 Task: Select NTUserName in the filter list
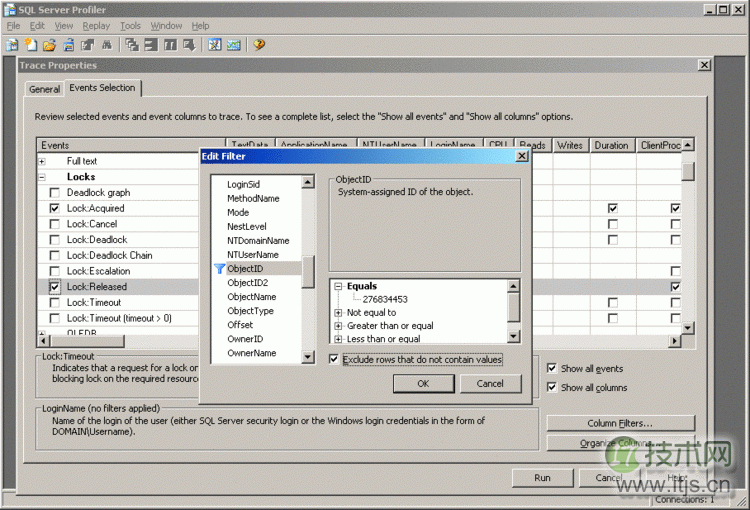click(x=253, y=255)
